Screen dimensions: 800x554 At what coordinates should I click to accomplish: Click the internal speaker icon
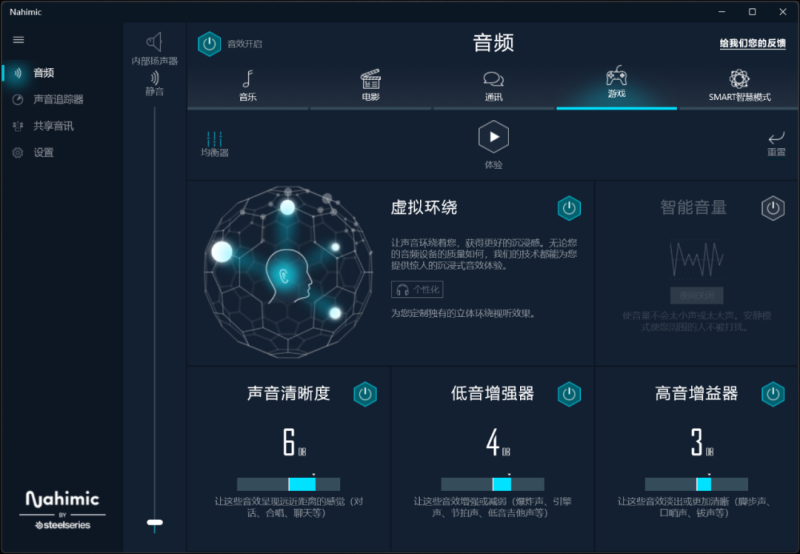154,42
